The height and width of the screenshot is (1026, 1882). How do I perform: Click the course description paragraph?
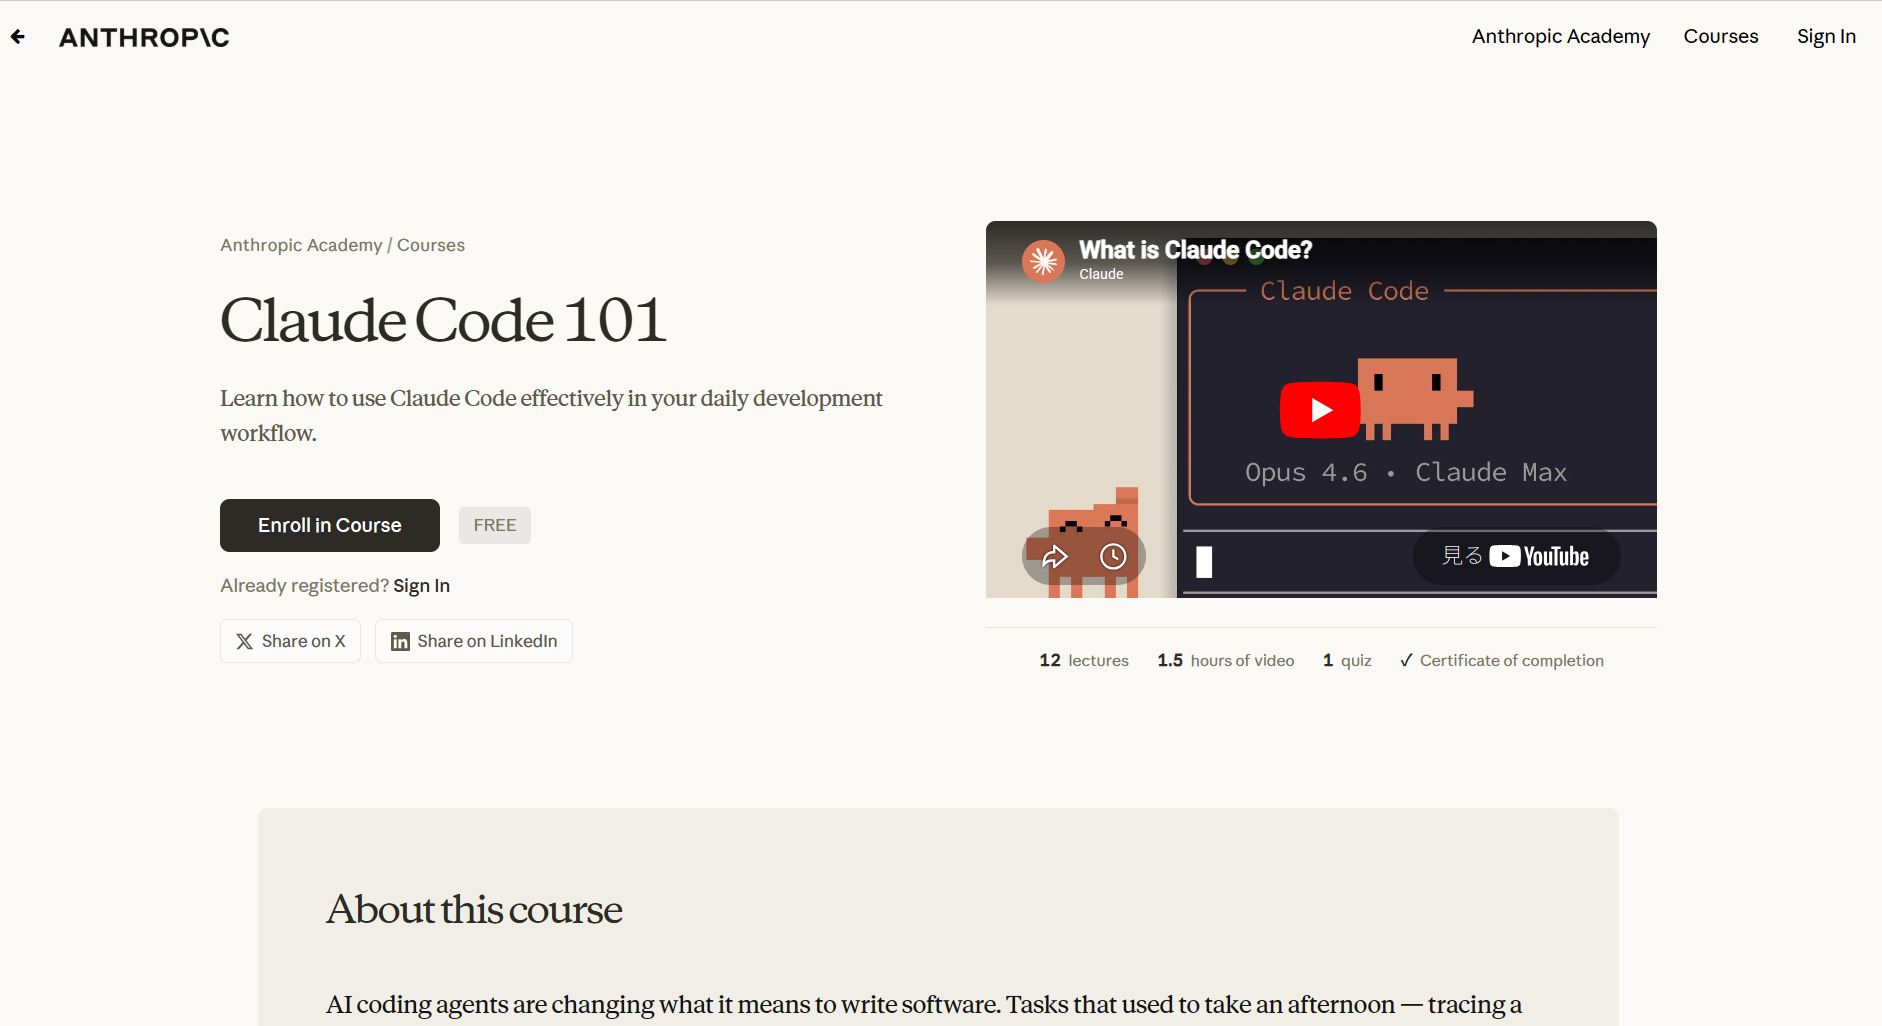tap(551, 415)
